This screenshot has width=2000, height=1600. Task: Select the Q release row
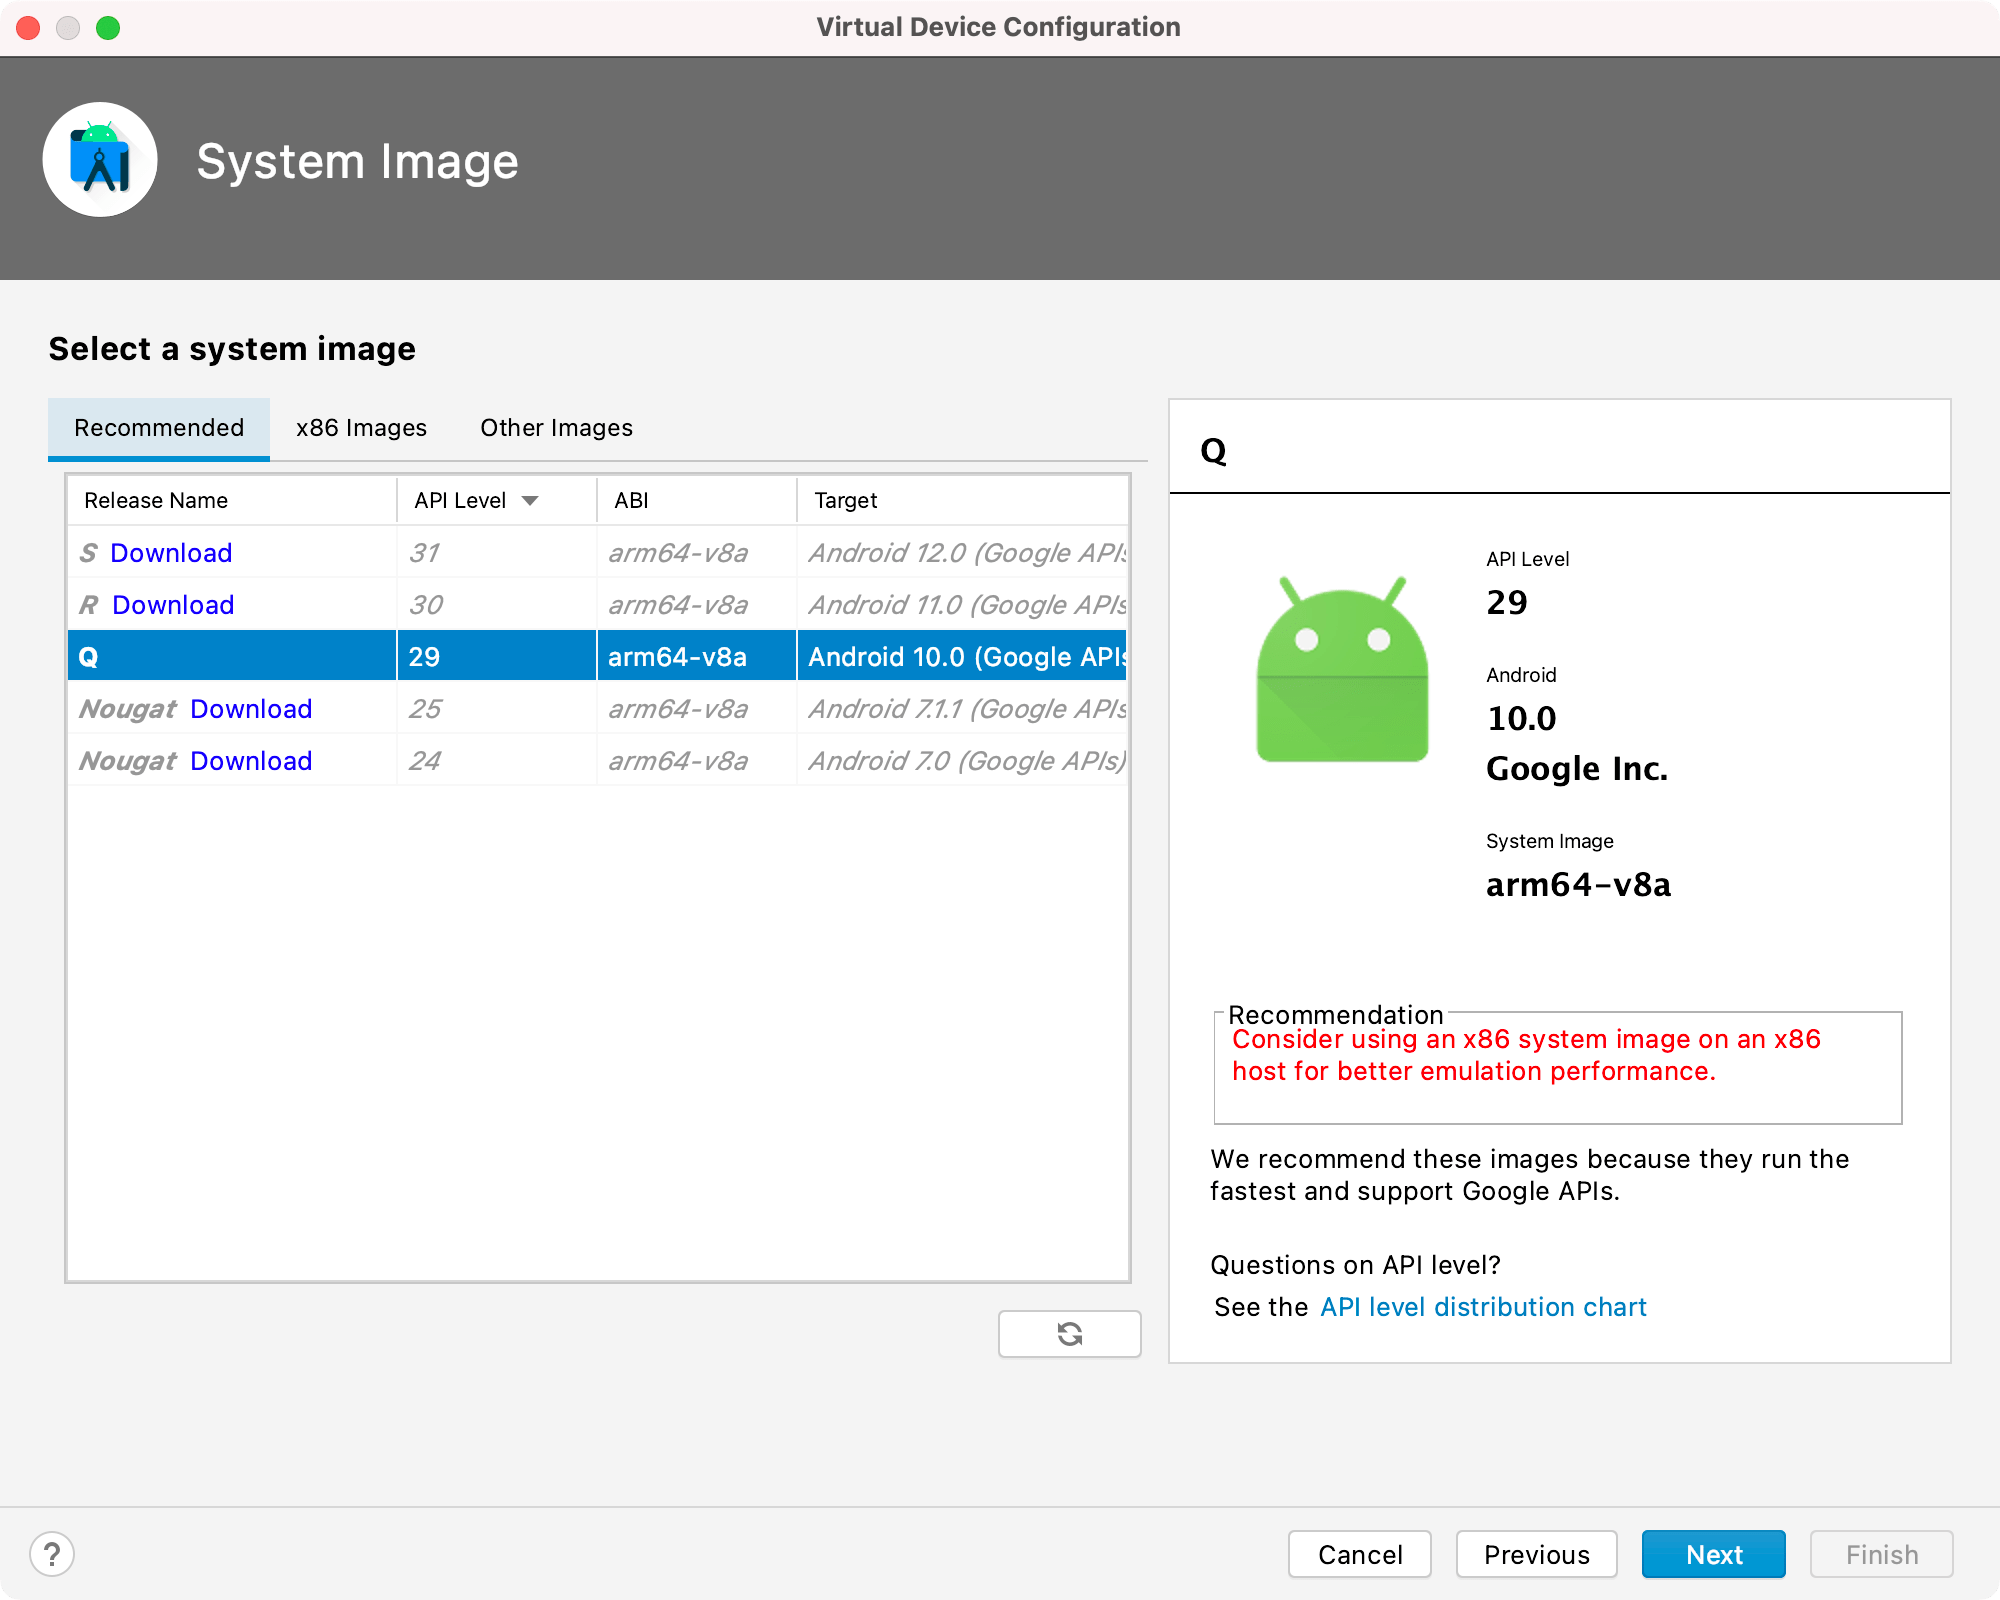230,657
